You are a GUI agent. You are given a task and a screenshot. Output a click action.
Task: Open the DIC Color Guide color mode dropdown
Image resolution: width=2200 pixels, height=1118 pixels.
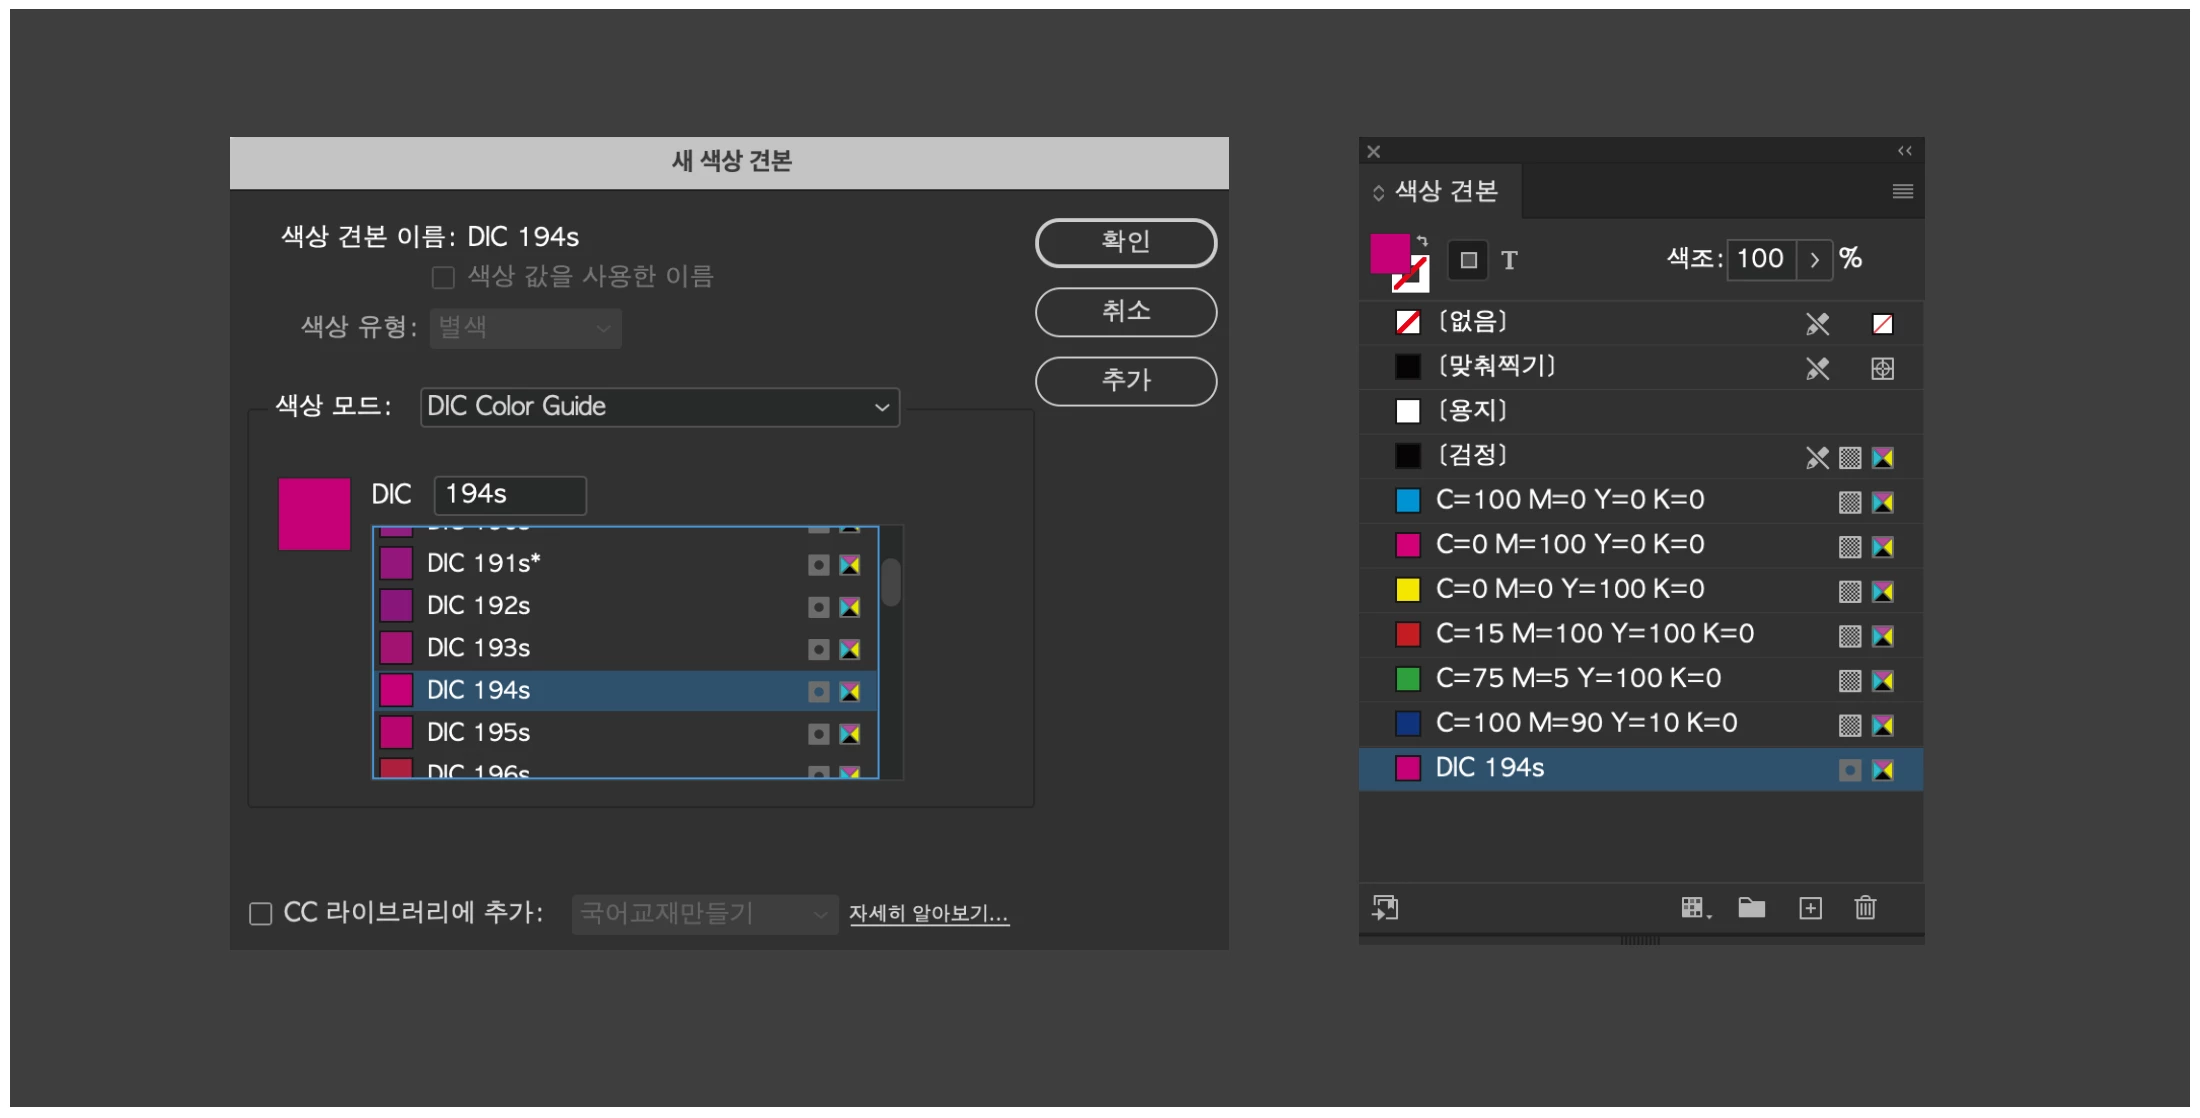point(660,407)
